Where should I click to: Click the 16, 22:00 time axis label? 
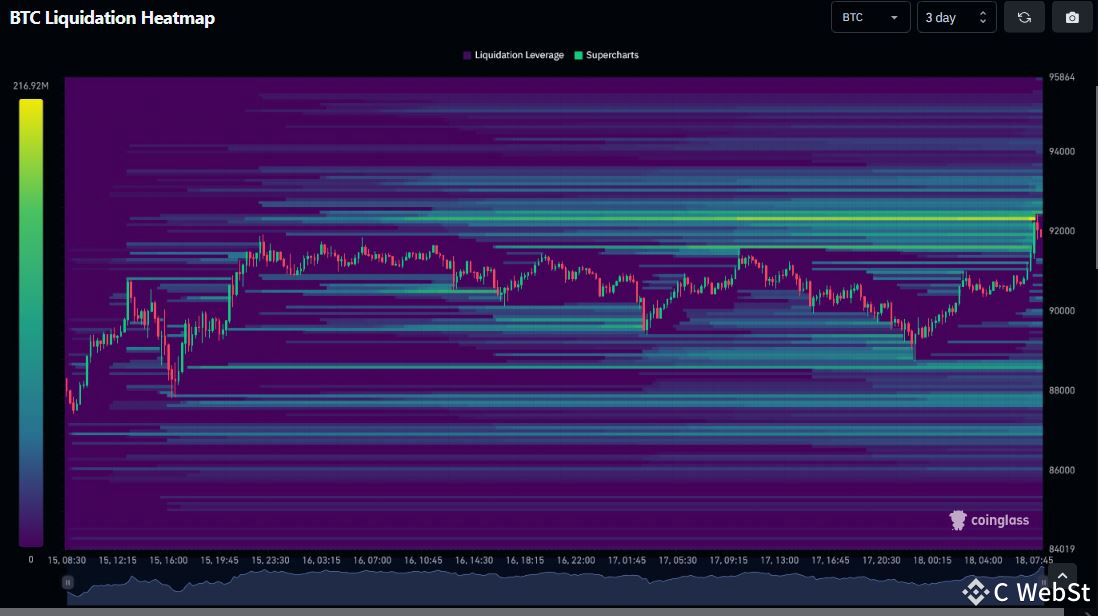pos(576,561)
